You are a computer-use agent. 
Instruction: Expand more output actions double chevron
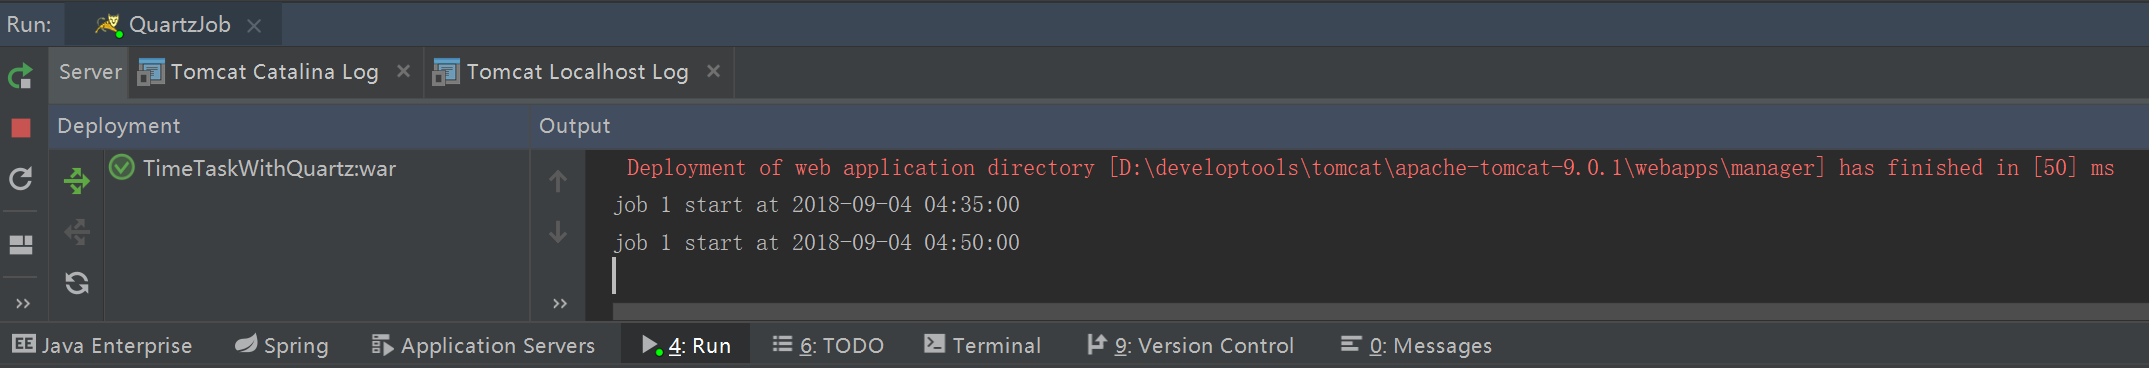[560, 303]
